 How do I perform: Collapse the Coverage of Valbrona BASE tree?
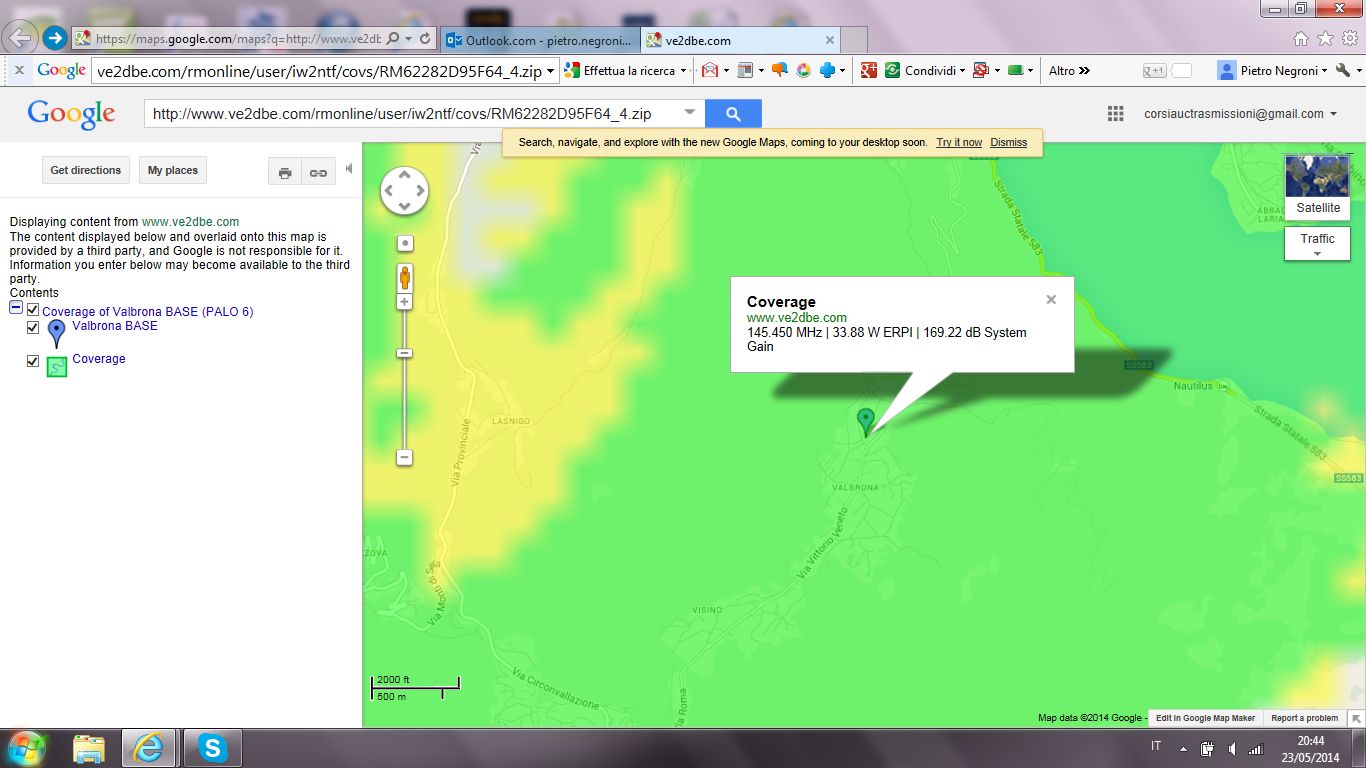[16, 308]
